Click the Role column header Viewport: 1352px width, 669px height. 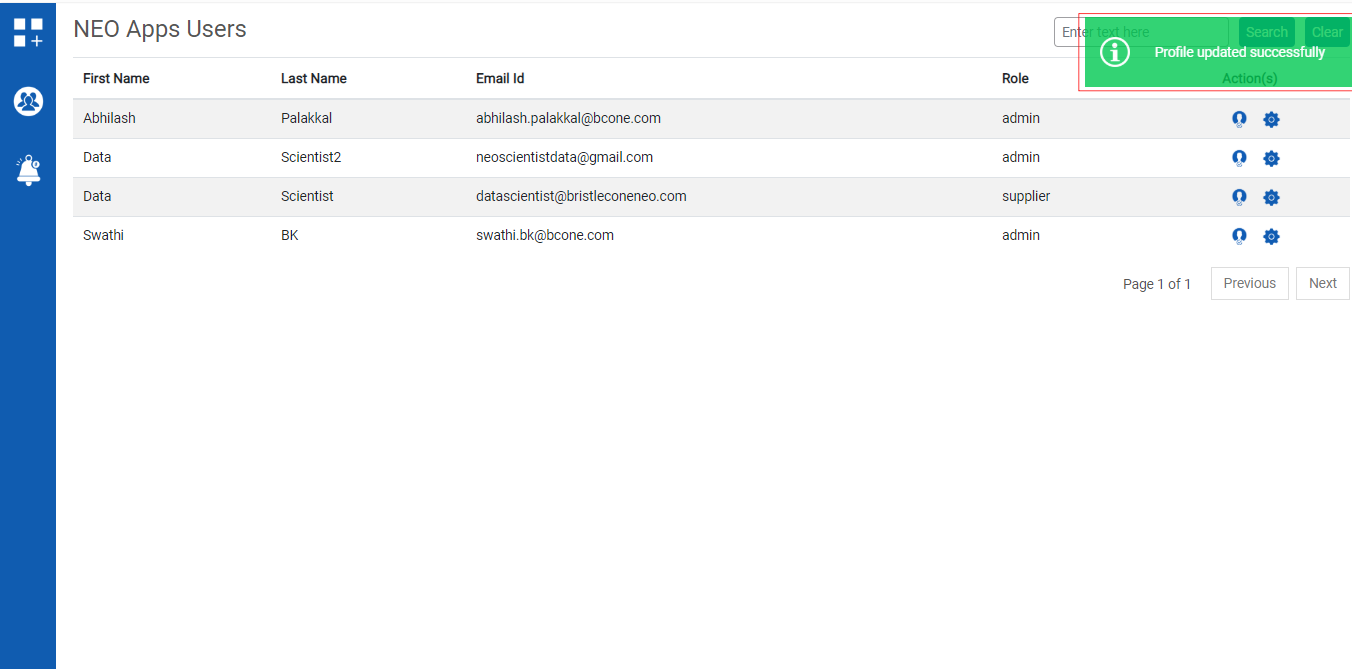pyautogui.click(x=1015, y=78)
